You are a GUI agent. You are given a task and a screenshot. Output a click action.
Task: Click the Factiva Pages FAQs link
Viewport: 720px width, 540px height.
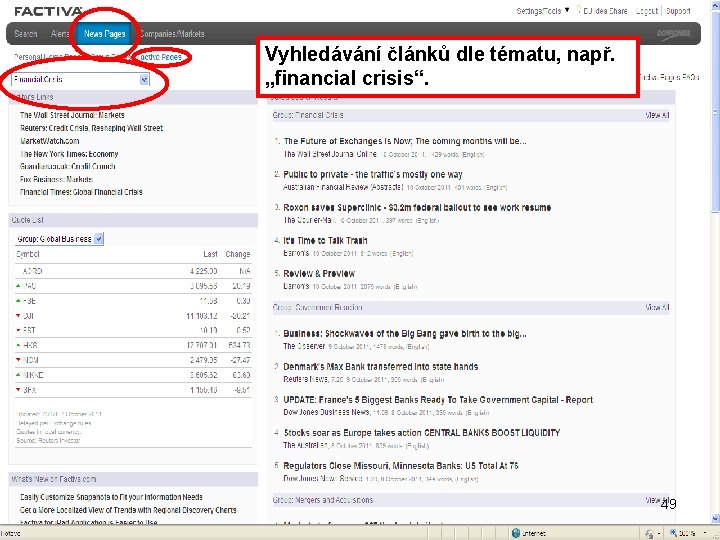tap(669, 78)
